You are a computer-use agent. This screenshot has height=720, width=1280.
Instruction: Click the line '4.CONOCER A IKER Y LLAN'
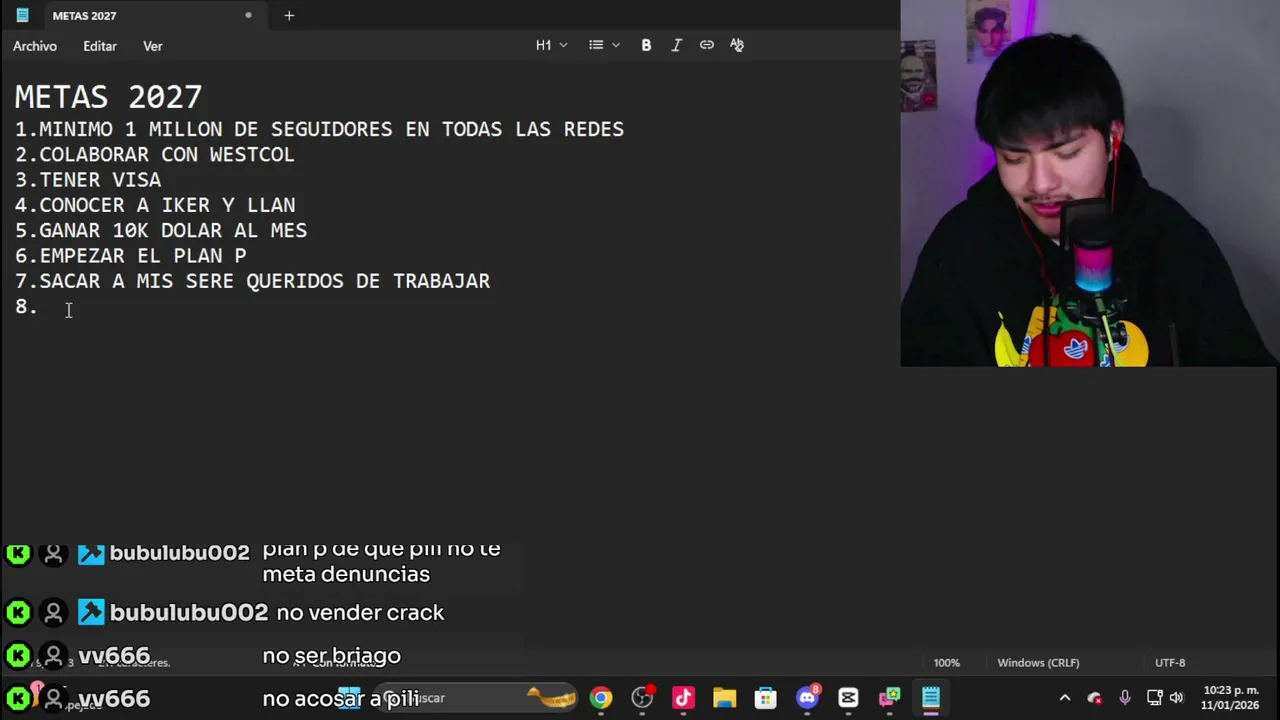[155, 205]
